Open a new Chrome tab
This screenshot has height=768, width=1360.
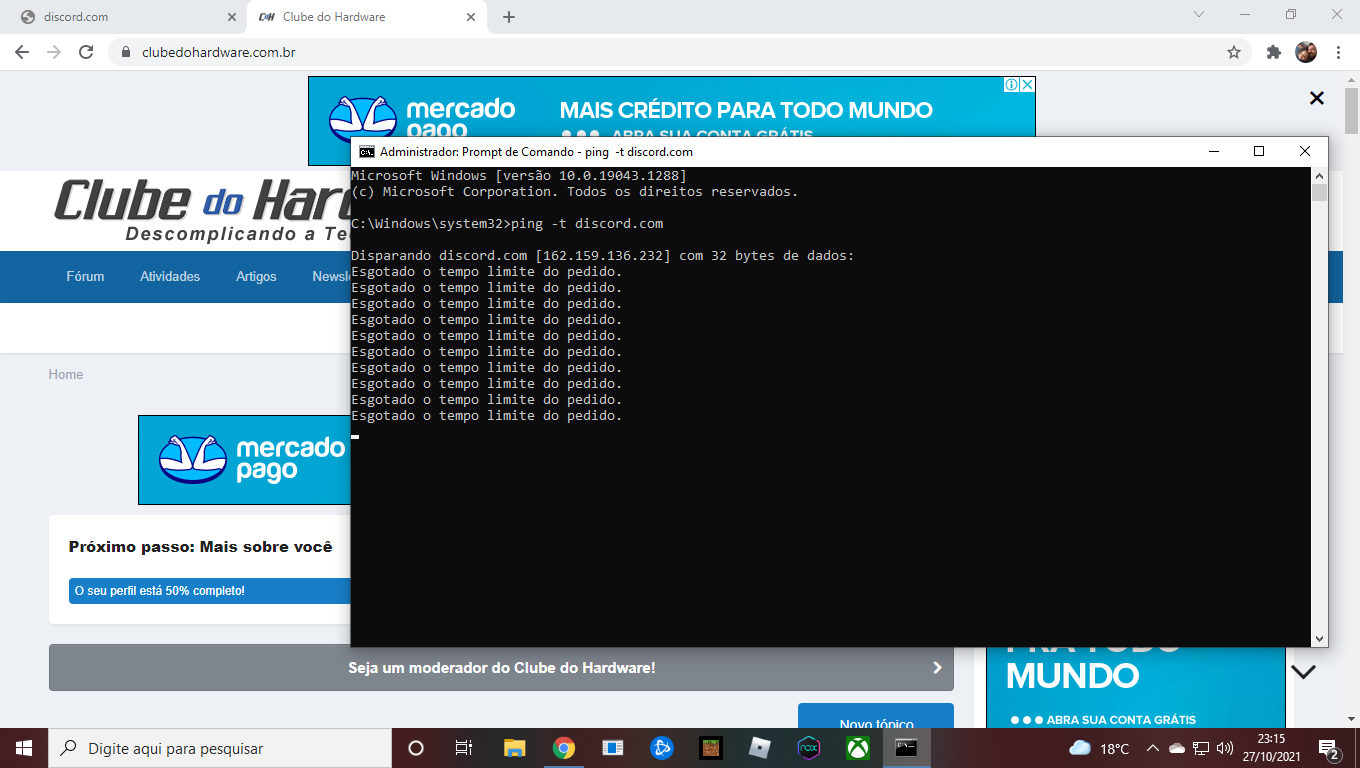(x=509, y=17)
